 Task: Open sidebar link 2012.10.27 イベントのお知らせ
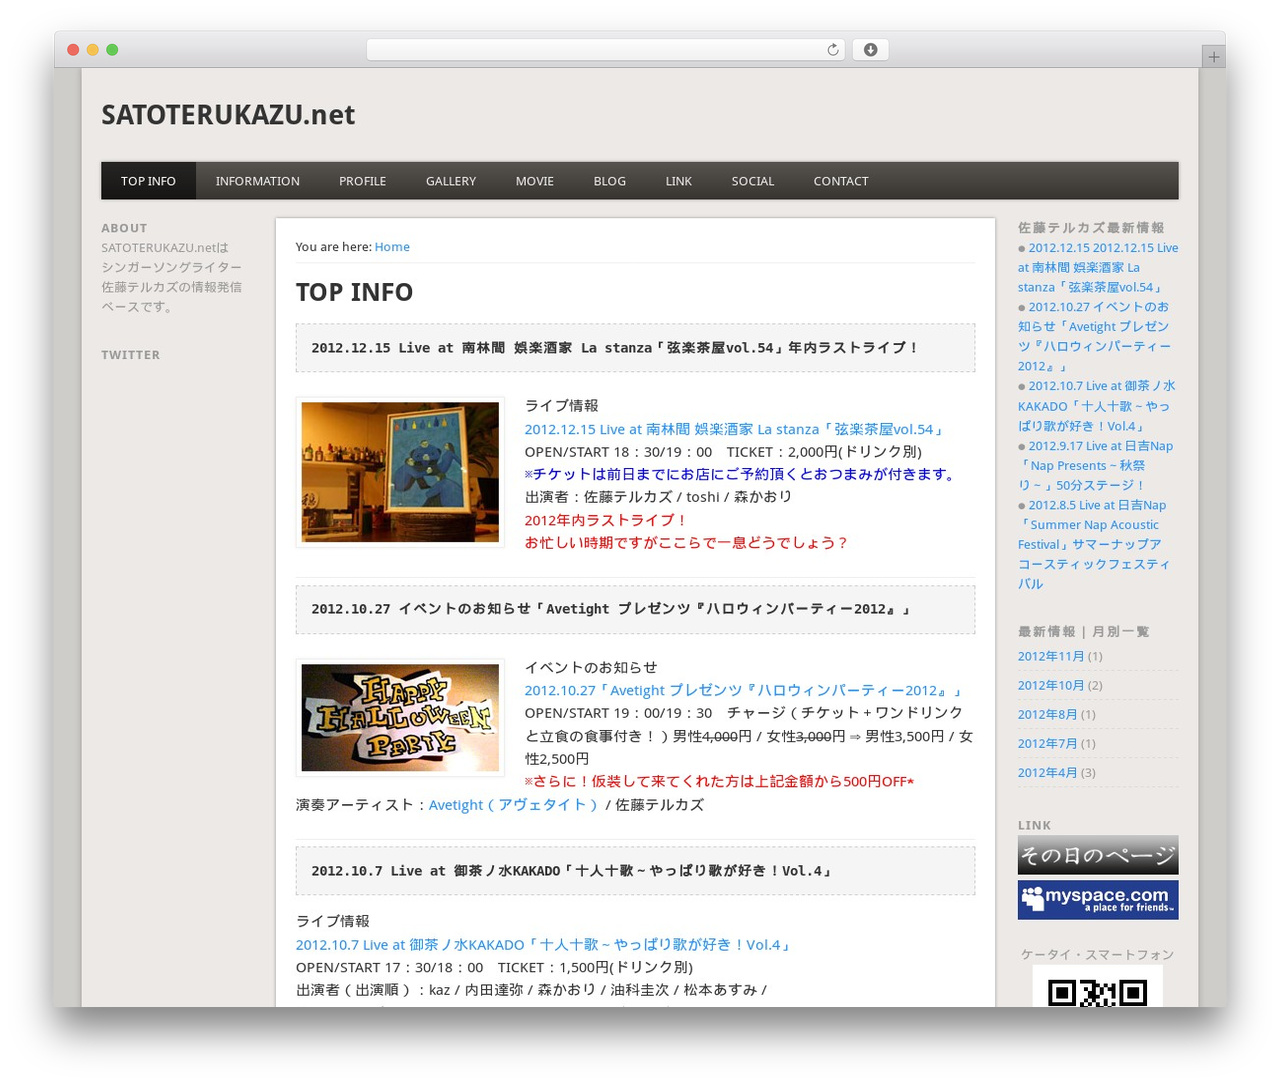[1095, 336]
